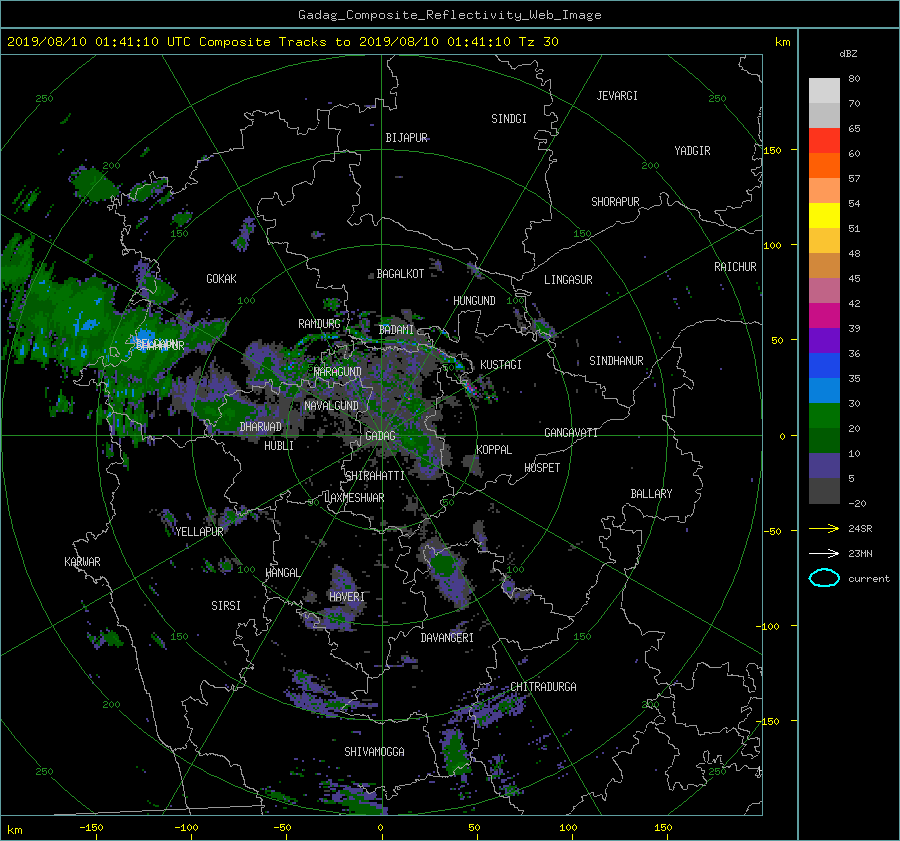Click the GOKAK city label

click(x=221, y=279)
